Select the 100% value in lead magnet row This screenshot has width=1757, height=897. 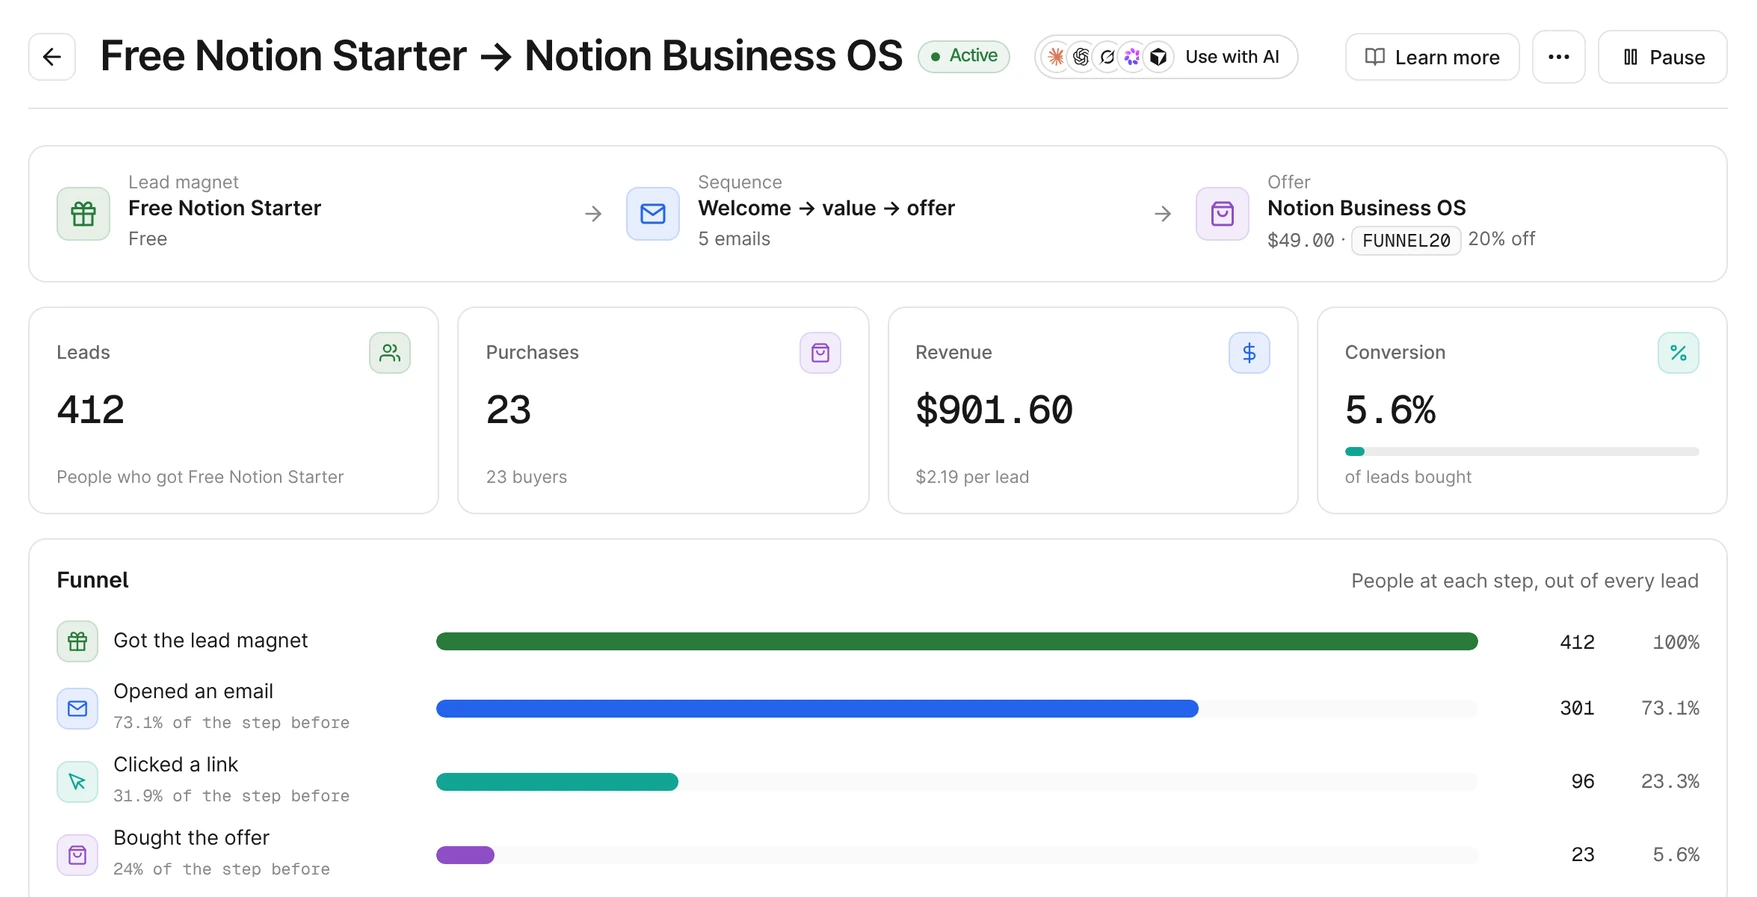(x=1675, y=642)
